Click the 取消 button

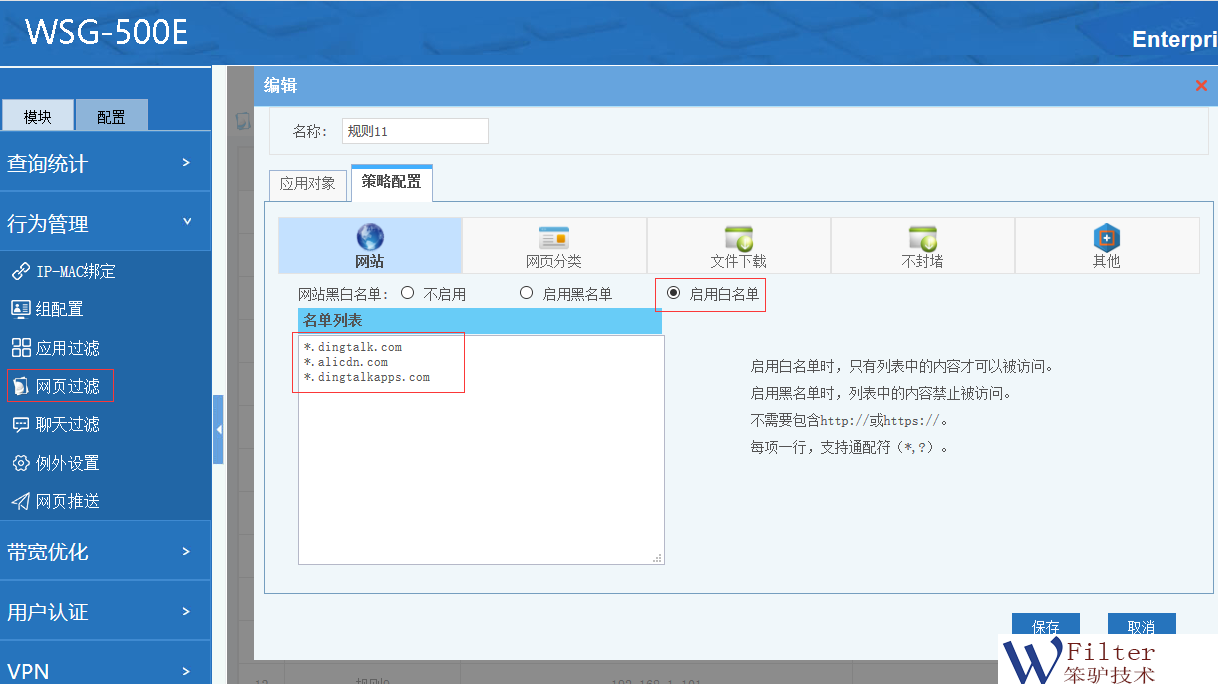pyautogui.click(x=1141, y=626)
